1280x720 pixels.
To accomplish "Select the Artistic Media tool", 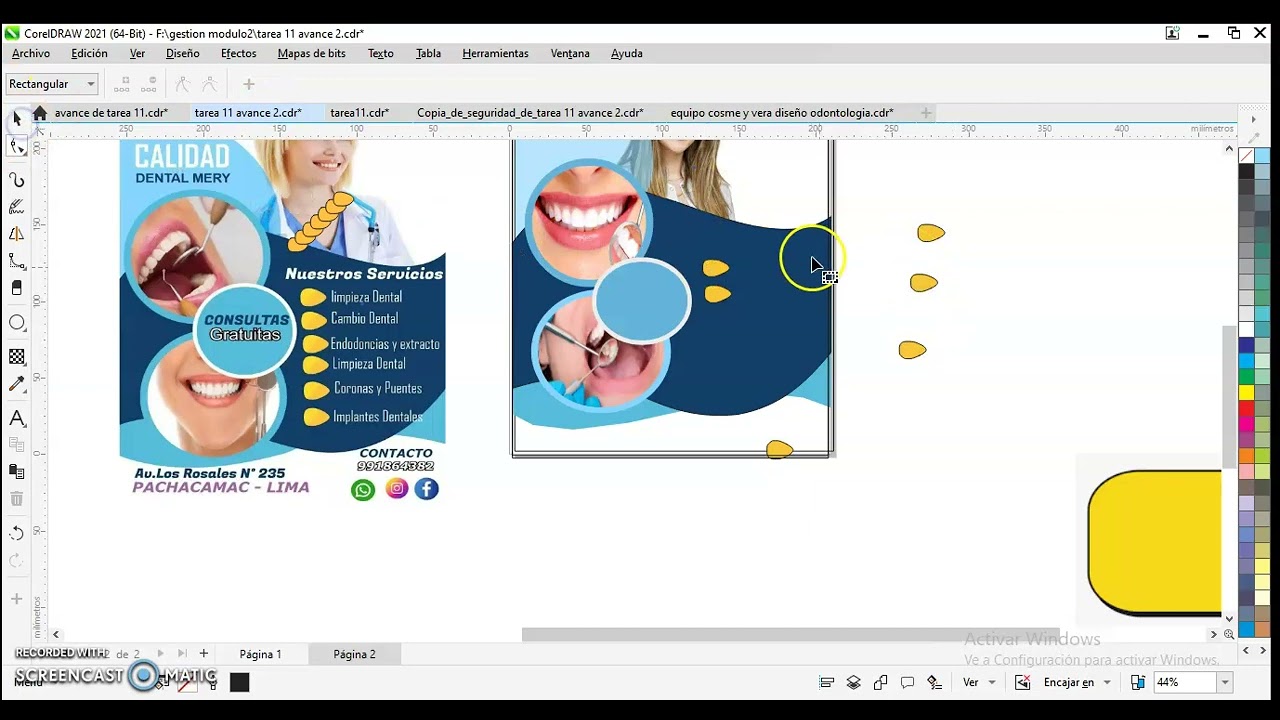I will pyautogui.click(x=16, y=207).
